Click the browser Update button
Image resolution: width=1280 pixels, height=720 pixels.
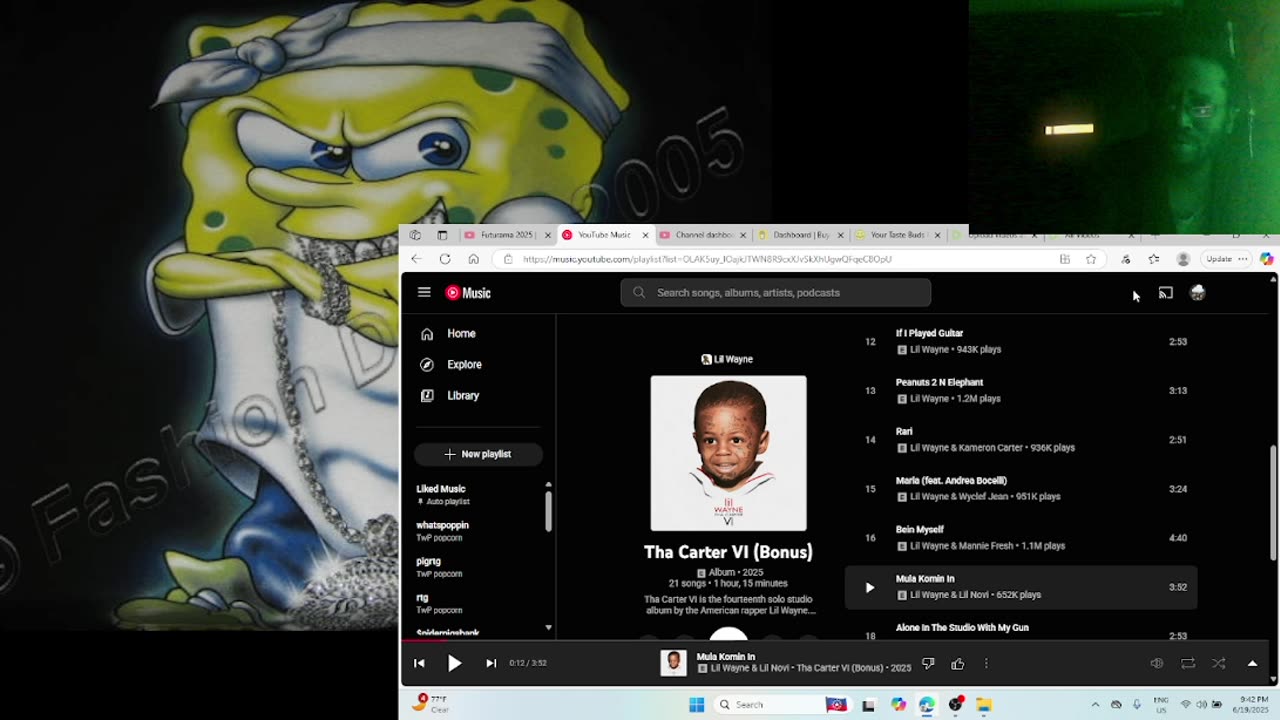coord(1227,259)
